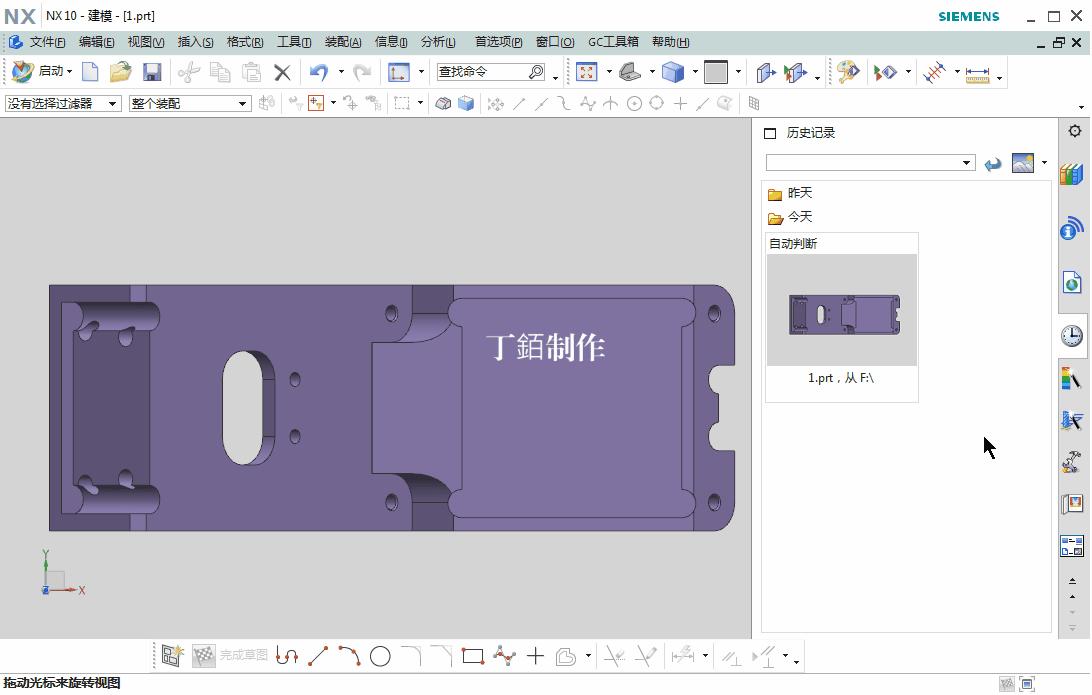Select the Rectangle sketch tool
The image size is (1092, 695).
click(x=472, y=656)
